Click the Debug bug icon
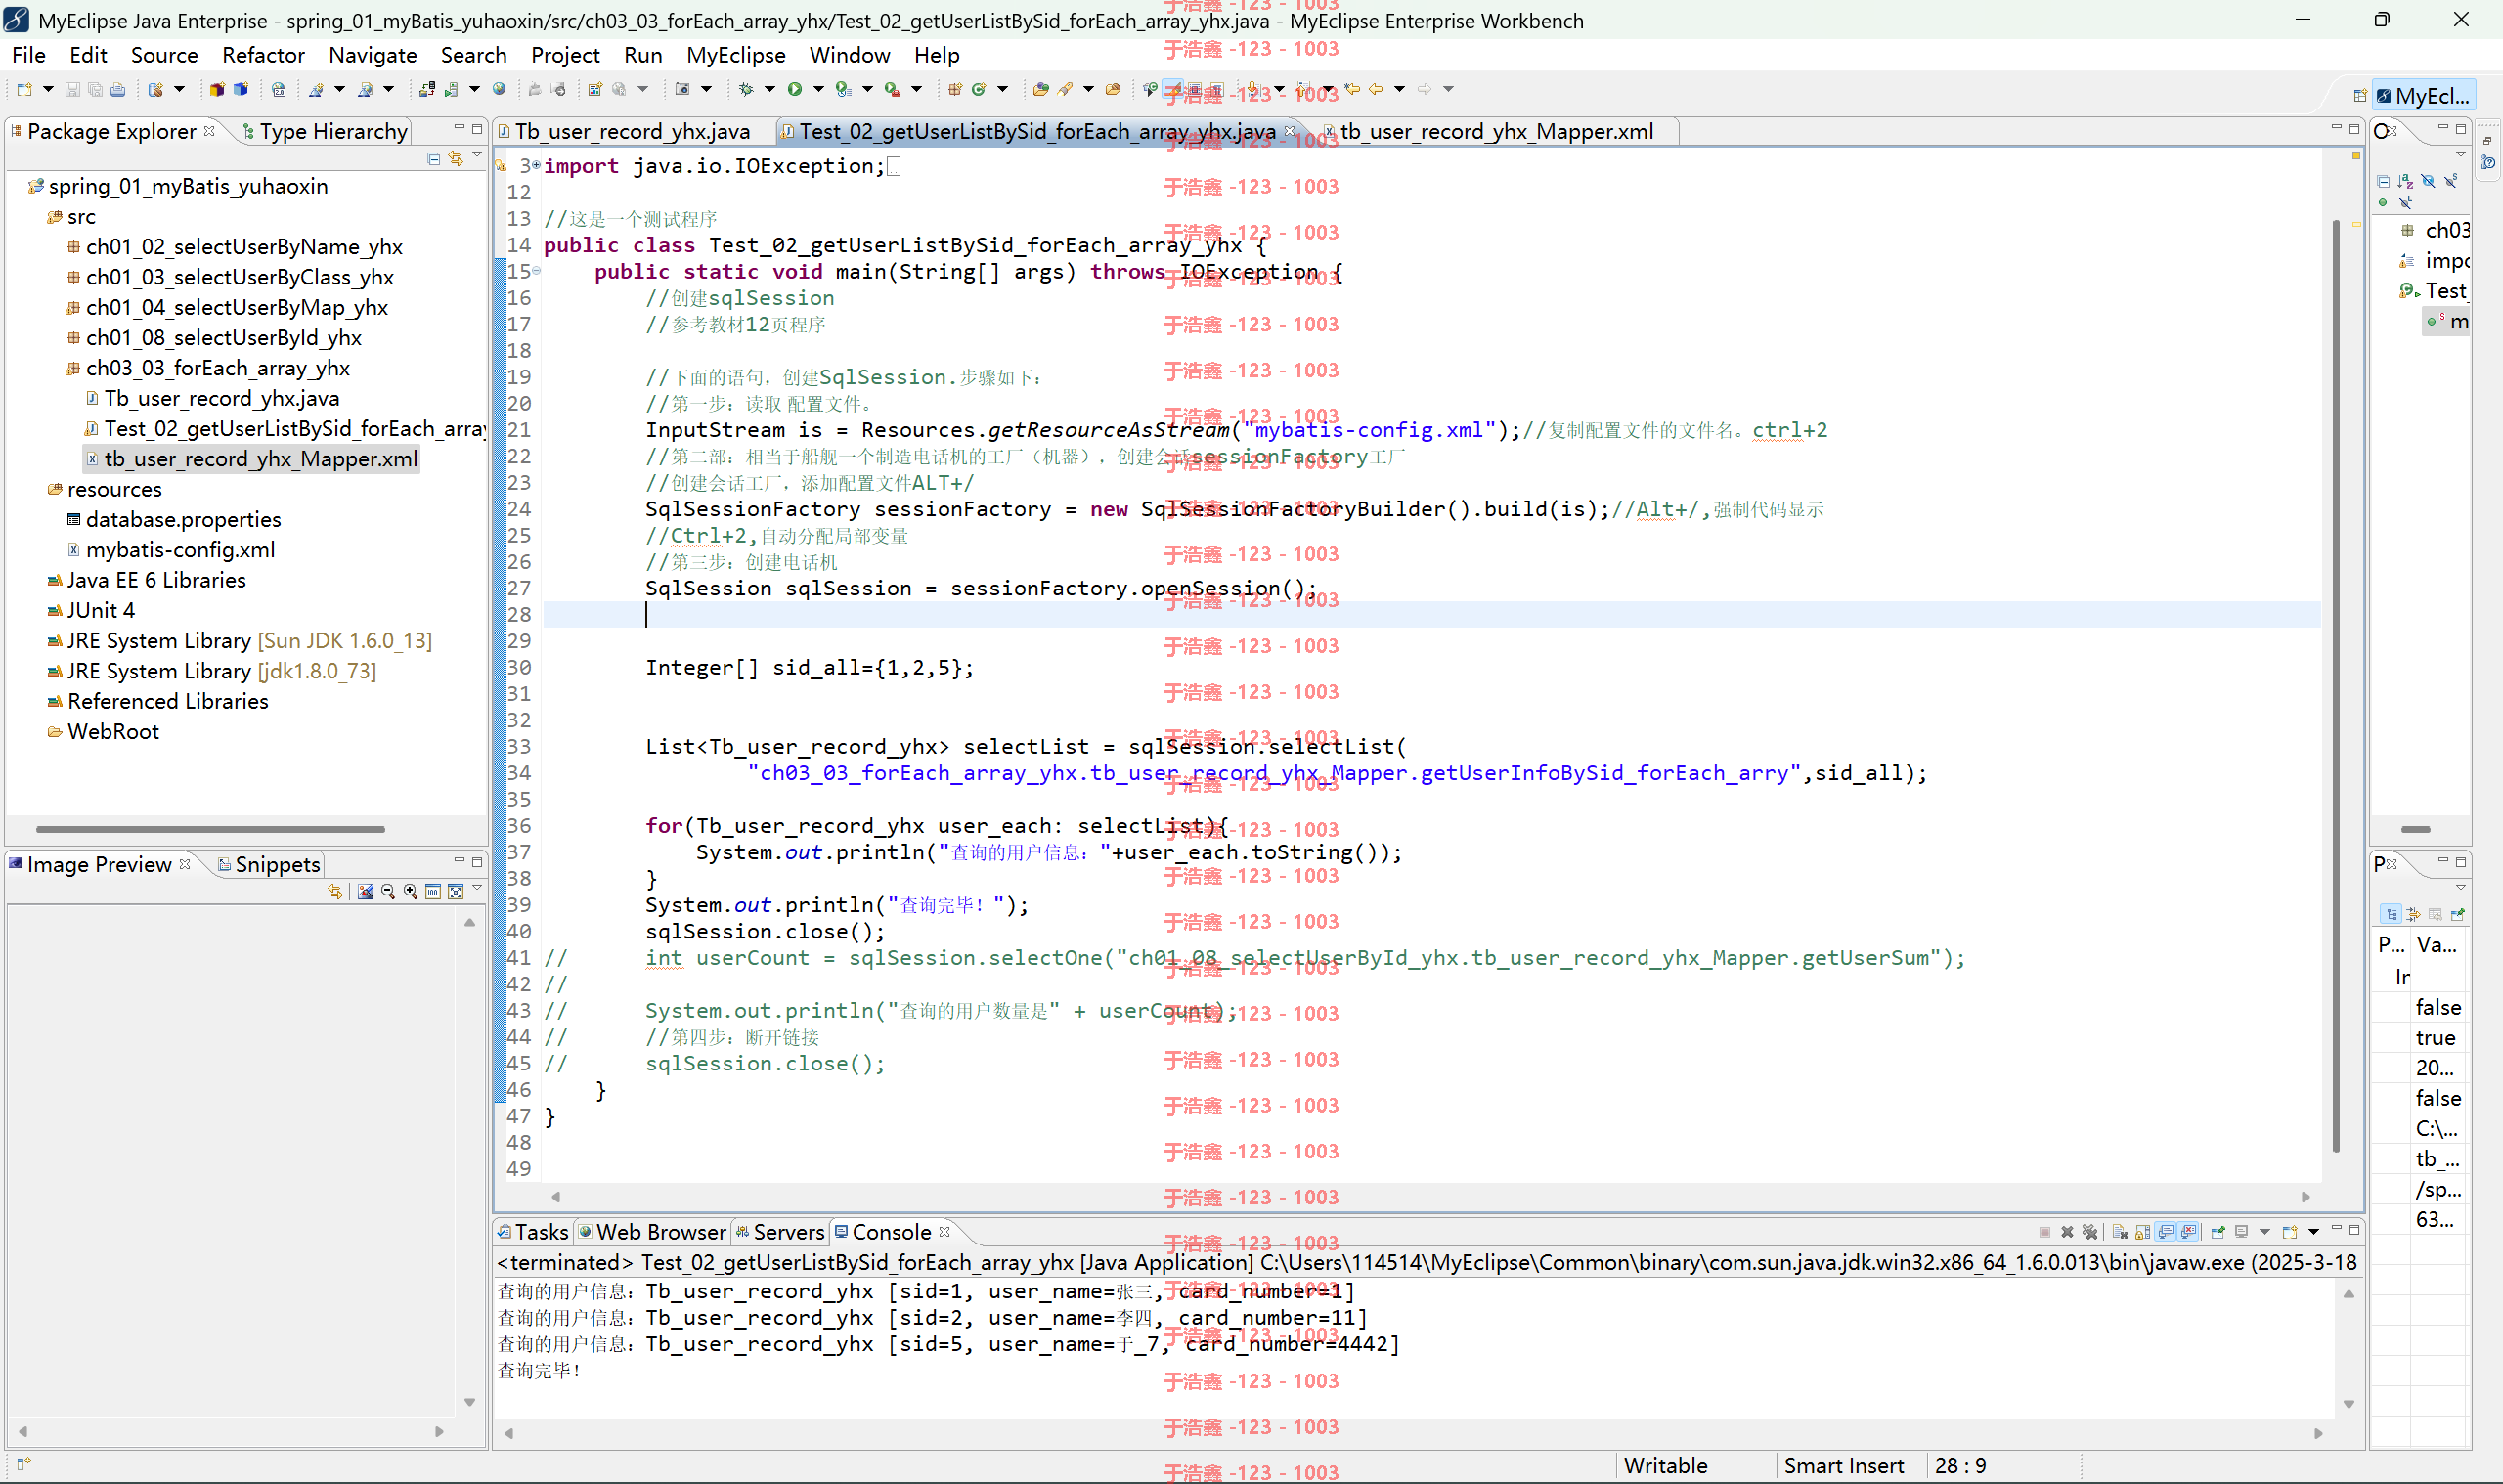Image resolution: width=2503 pixels, height=1484 pixels. pyautogui.click(x=746, y=89)
